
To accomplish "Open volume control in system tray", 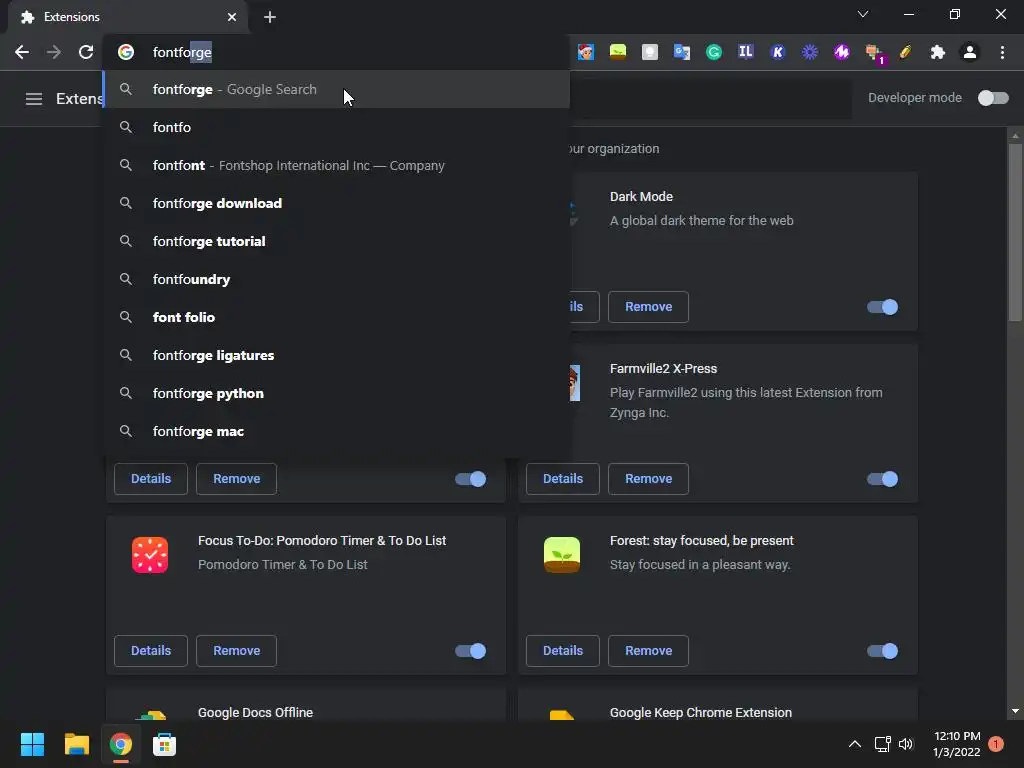I will pos(906,744).
